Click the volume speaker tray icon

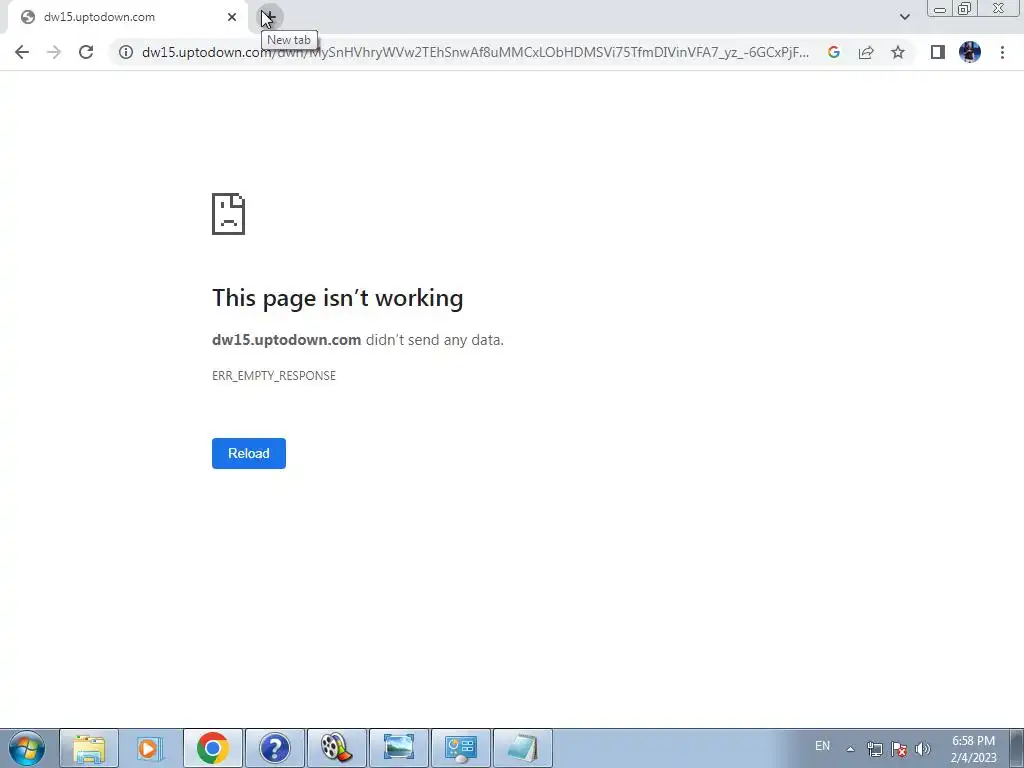coord(922,748)
